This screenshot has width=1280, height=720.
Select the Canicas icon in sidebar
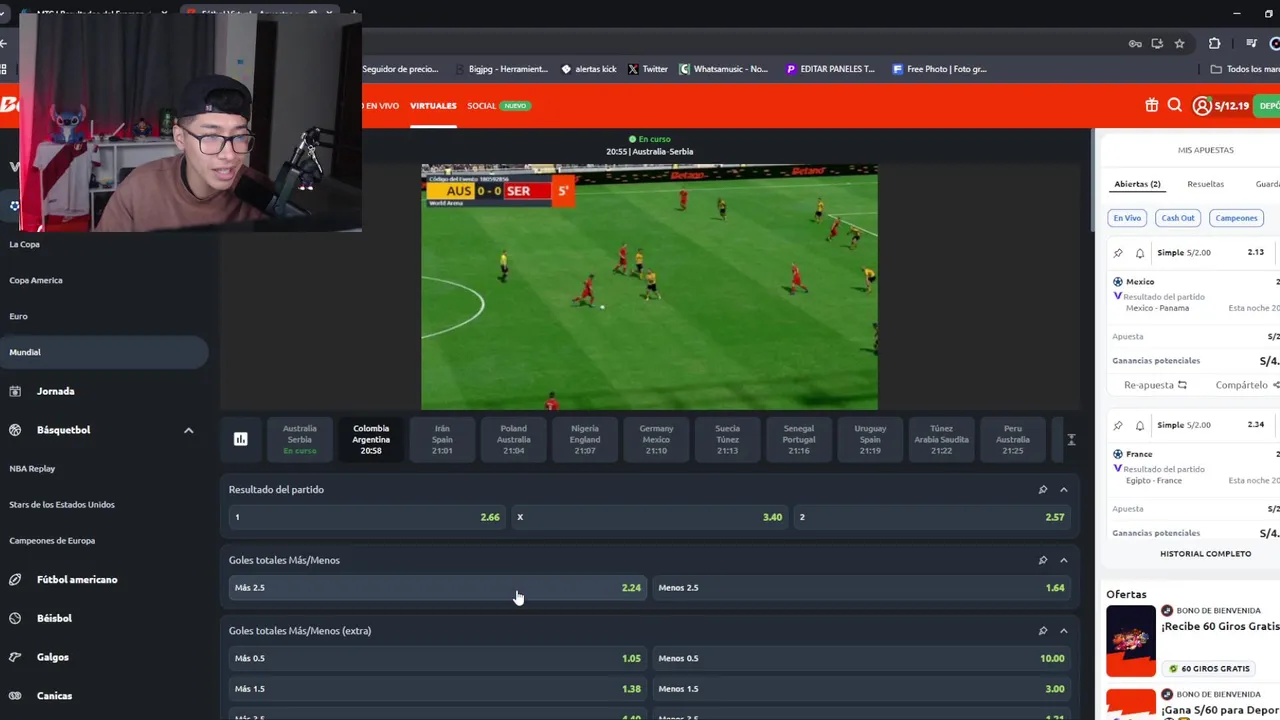15,696
